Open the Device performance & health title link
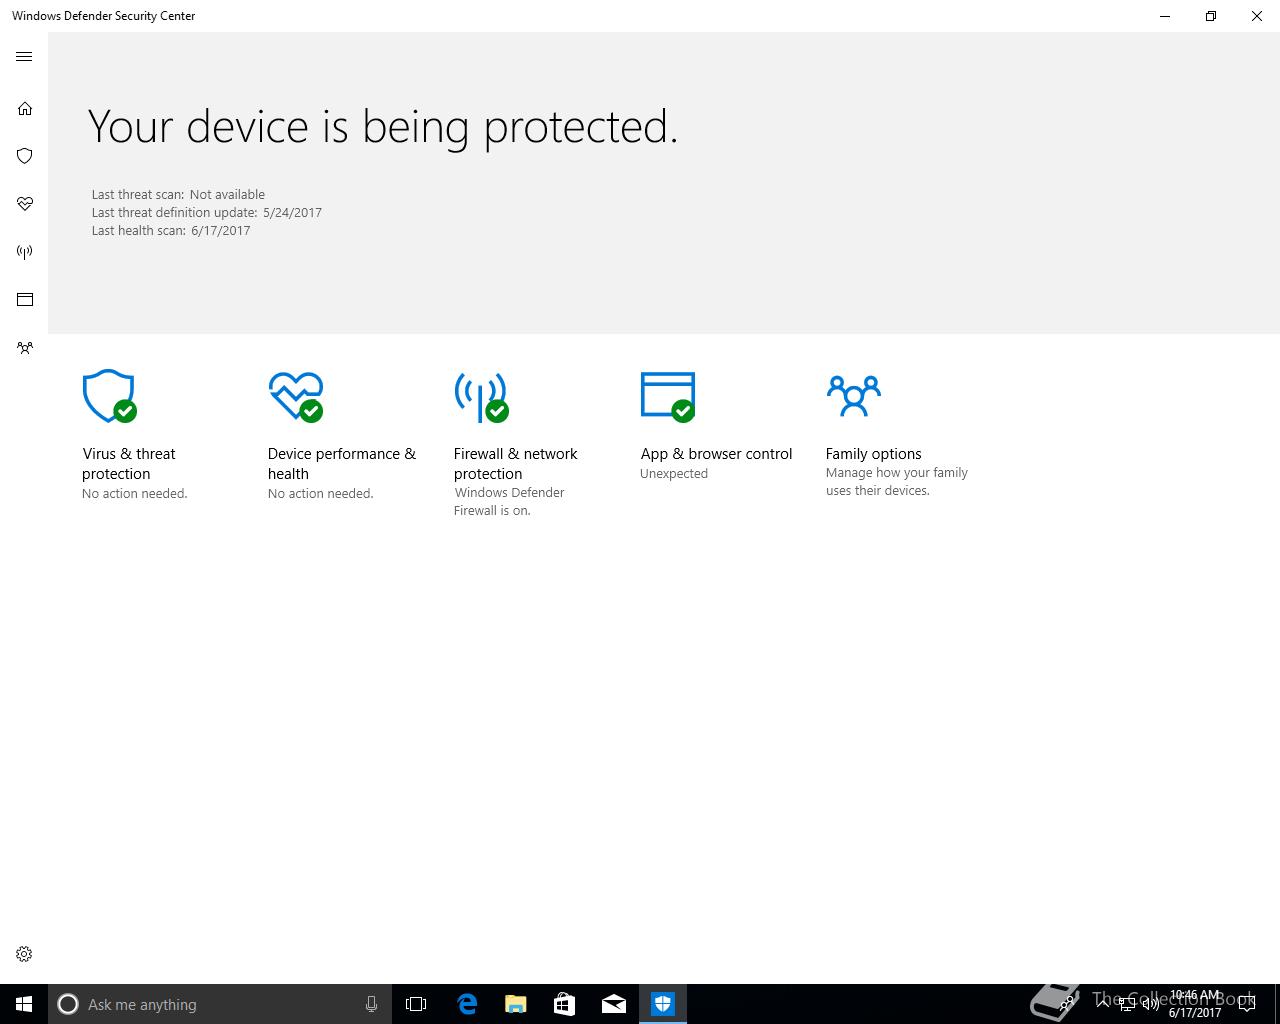1280x1024 pixels. pos(342,464)
